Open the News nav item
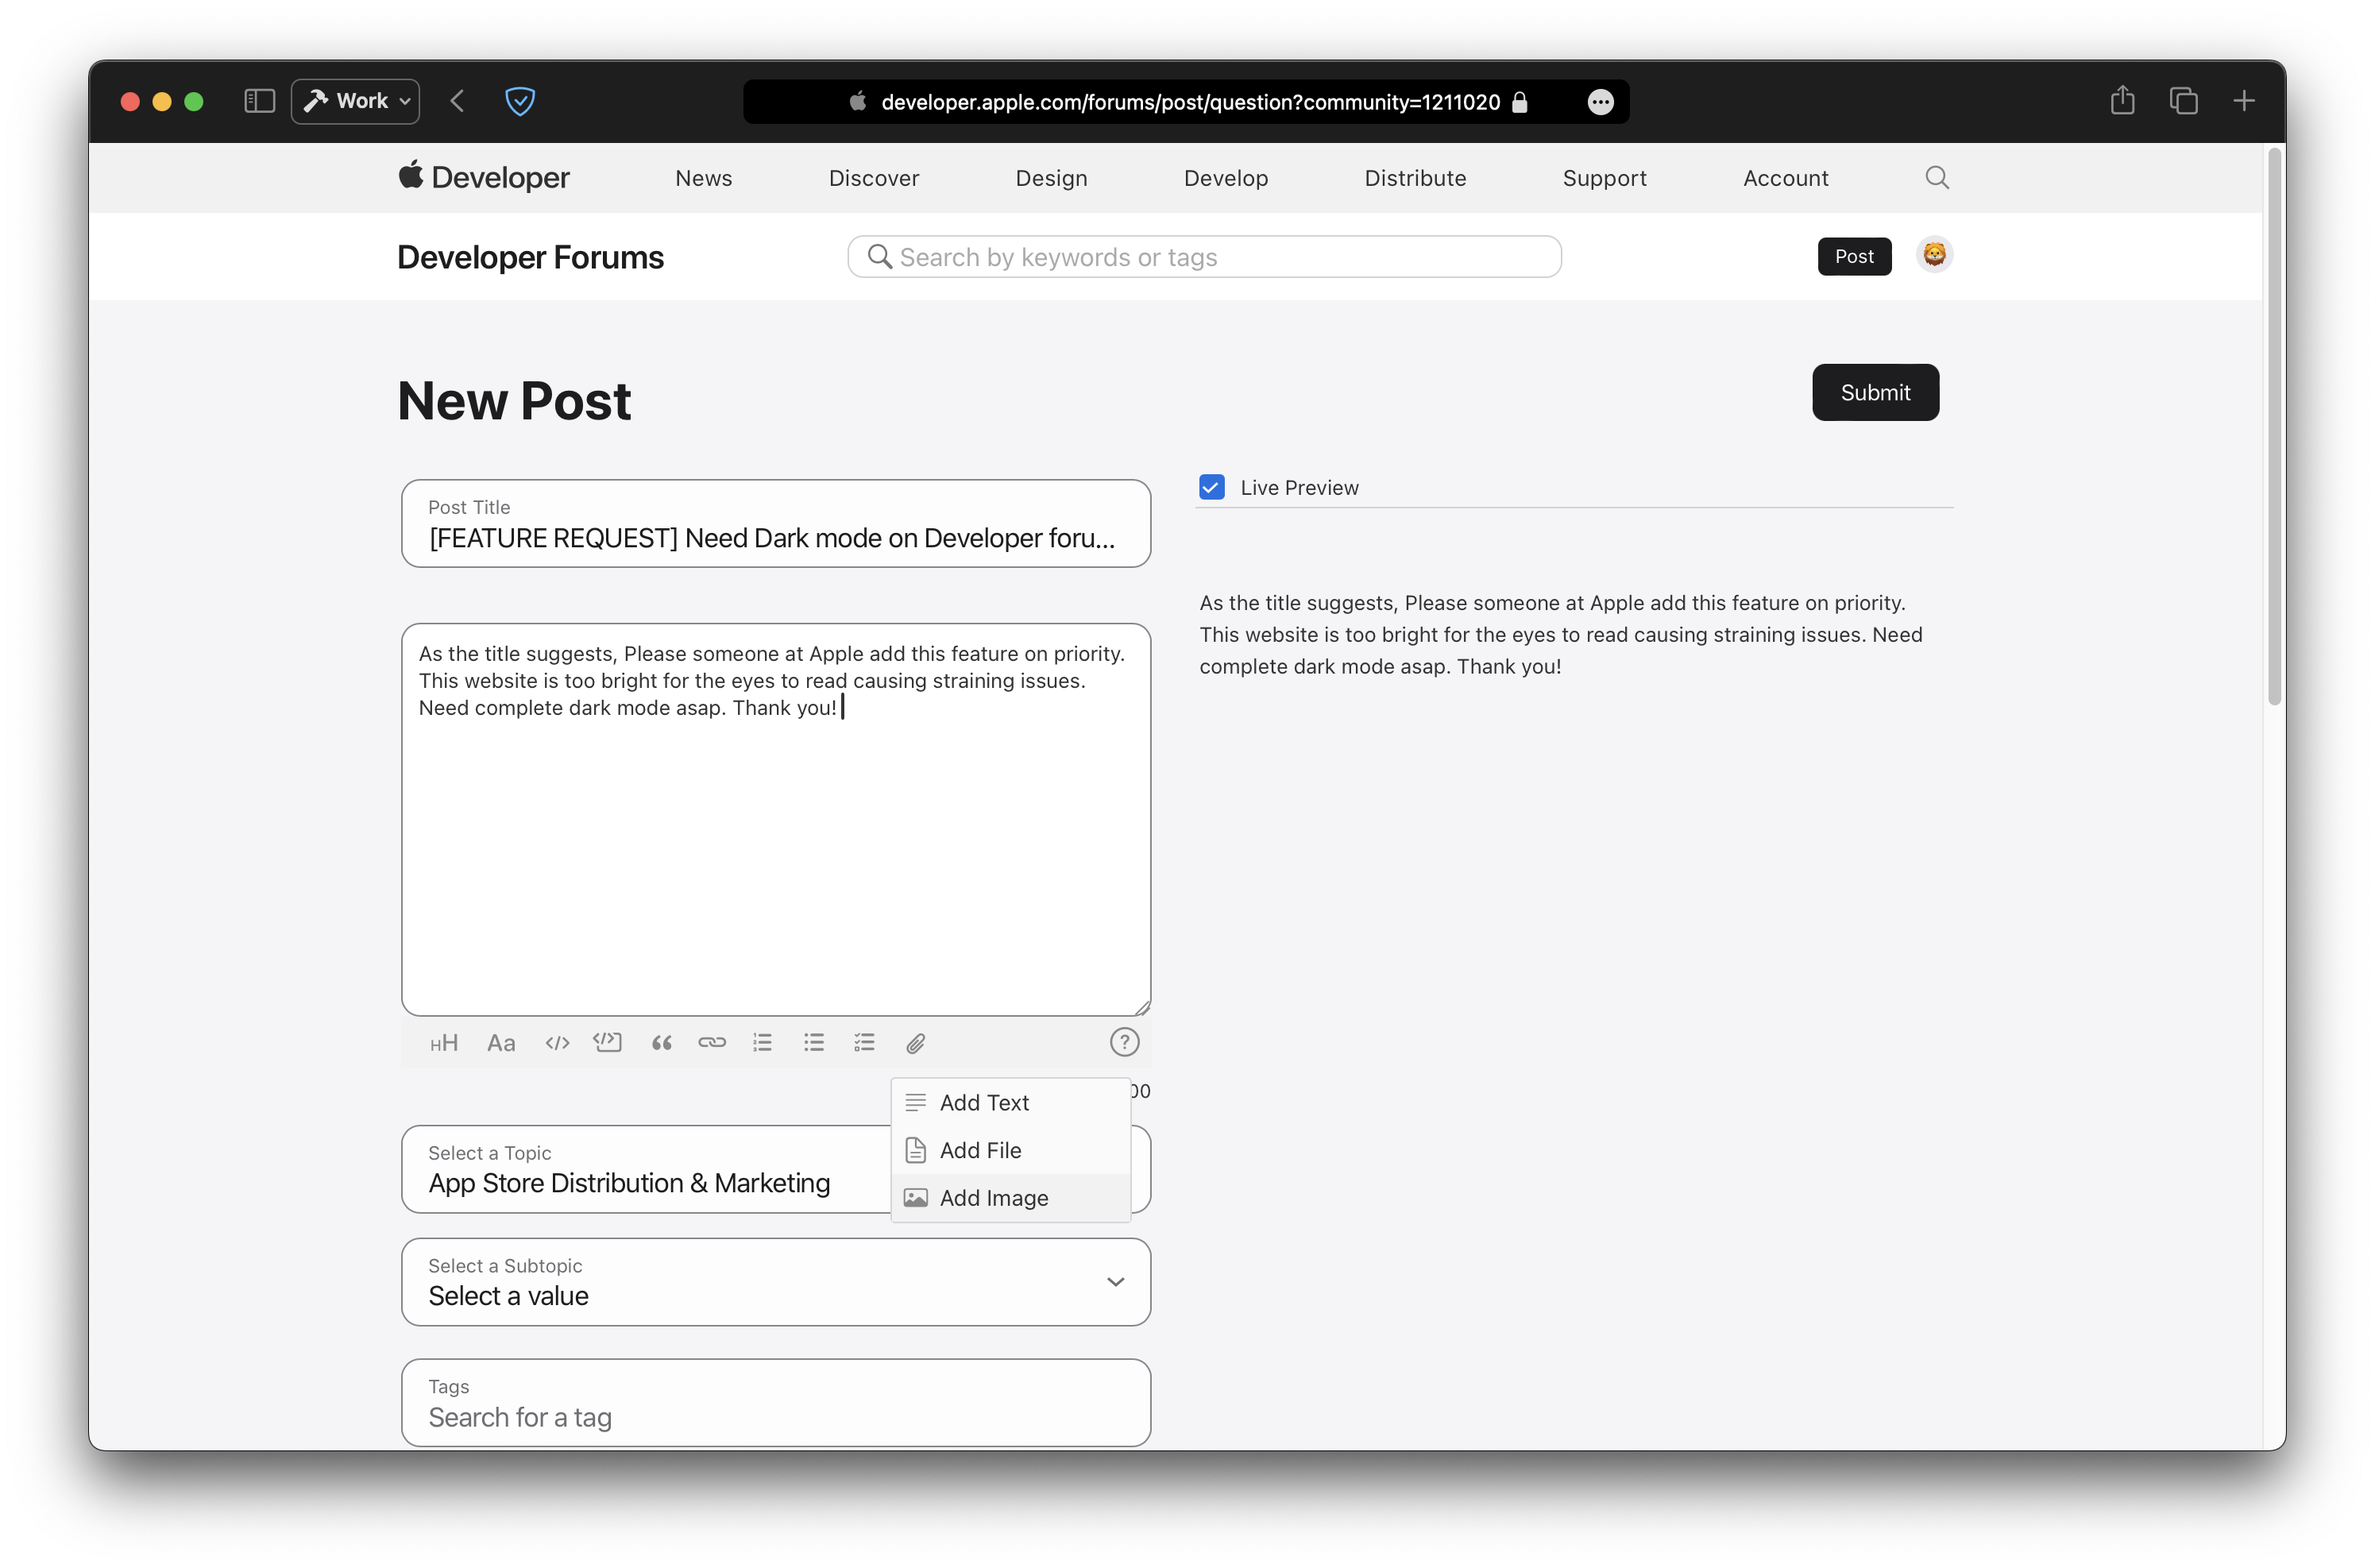The height and width of the screenshot is (1568, 2375). 703,178
